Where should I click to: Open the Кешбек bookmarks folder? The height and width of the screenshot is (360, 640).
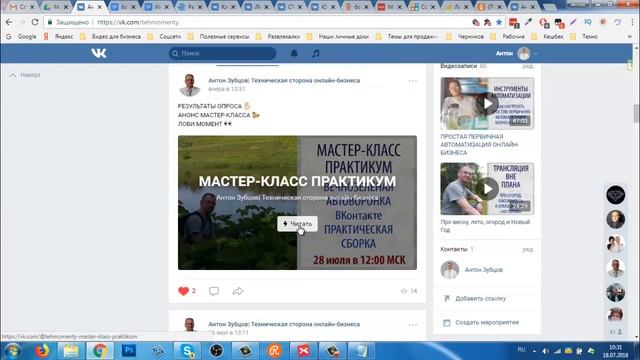tap(548, 36)
